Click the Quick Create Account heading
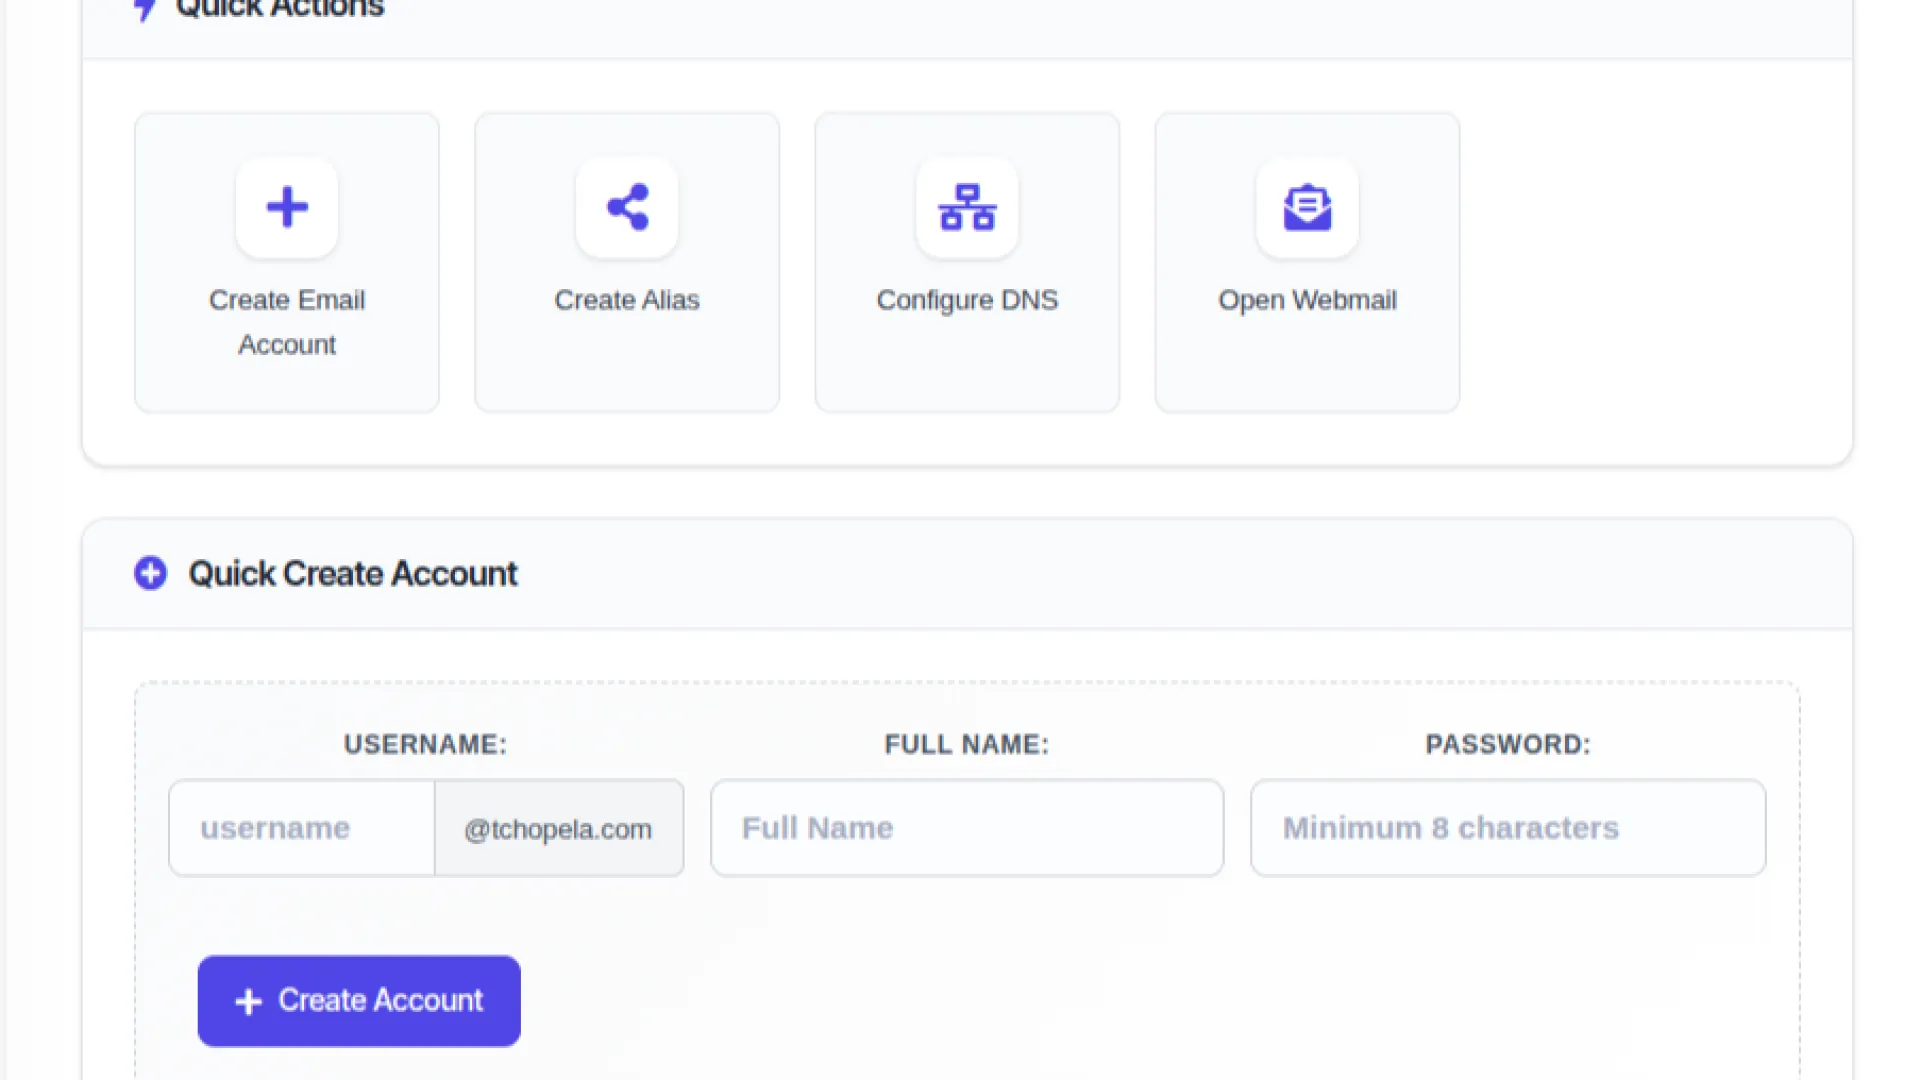Viewport: 1920px width, 1080px height. coord(353,573)
